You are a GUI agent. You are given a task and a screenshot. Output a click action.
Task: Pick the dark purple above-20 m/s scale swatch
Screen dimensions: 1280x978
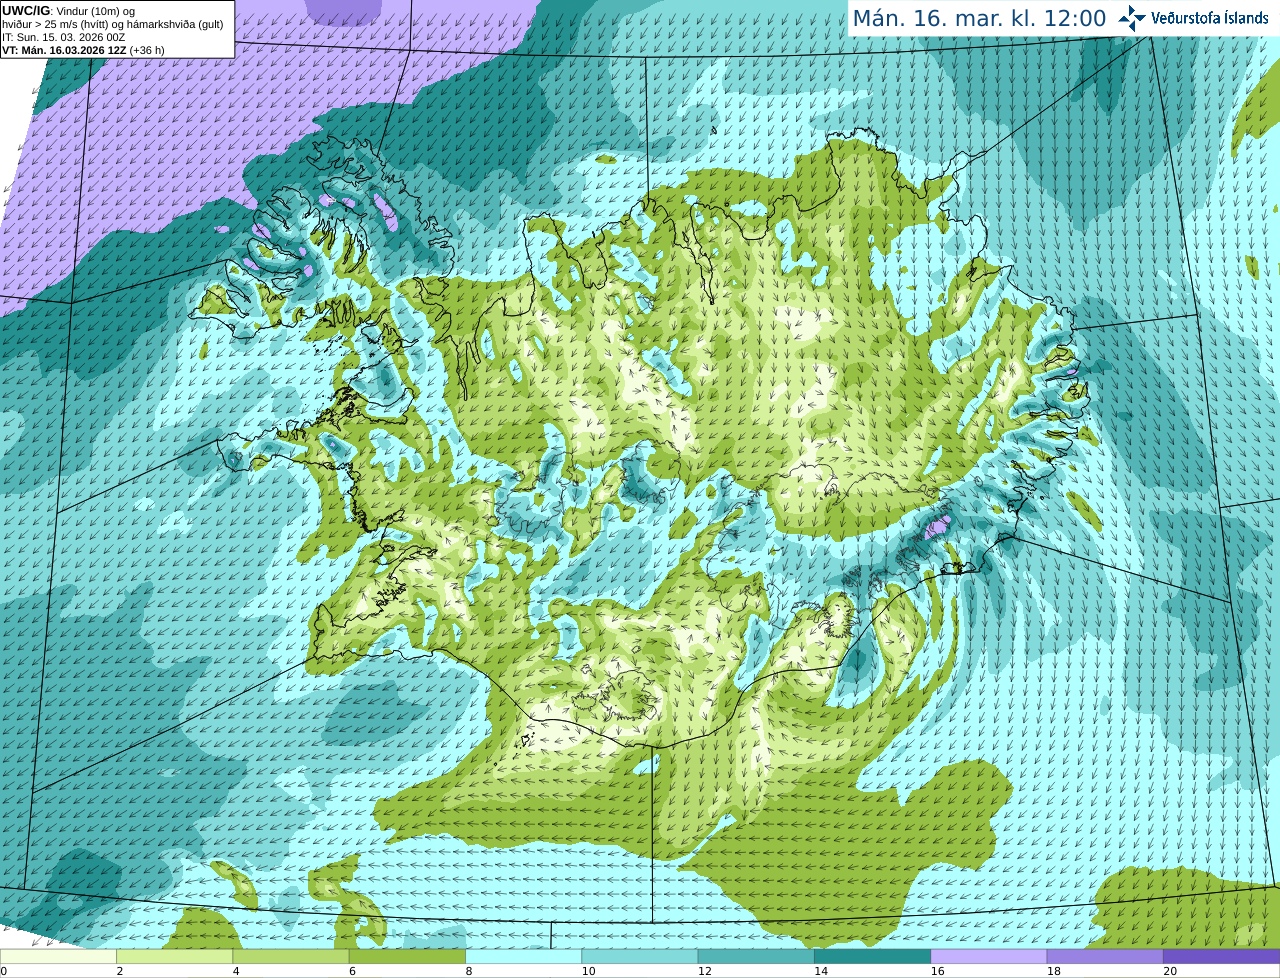tap(1221, 957)
